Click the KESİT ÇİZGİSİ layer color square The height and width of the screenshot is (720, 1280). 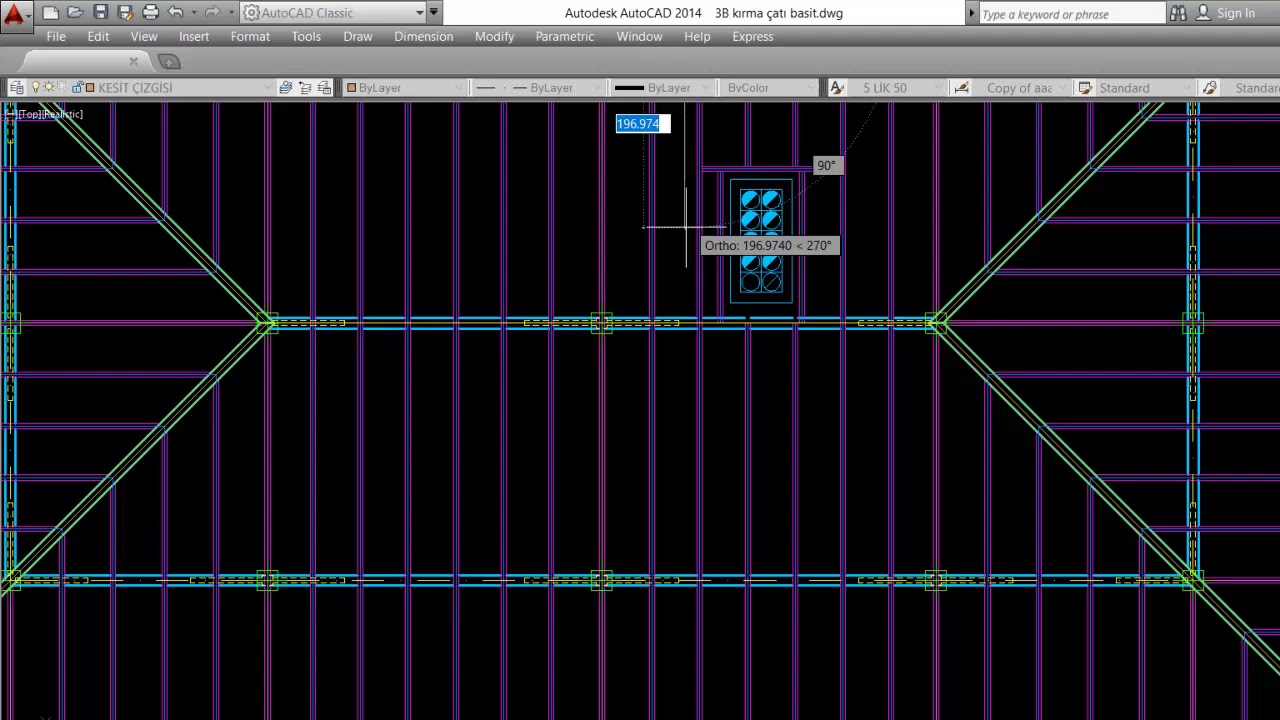pyautogui.click(x=89, y=88)
